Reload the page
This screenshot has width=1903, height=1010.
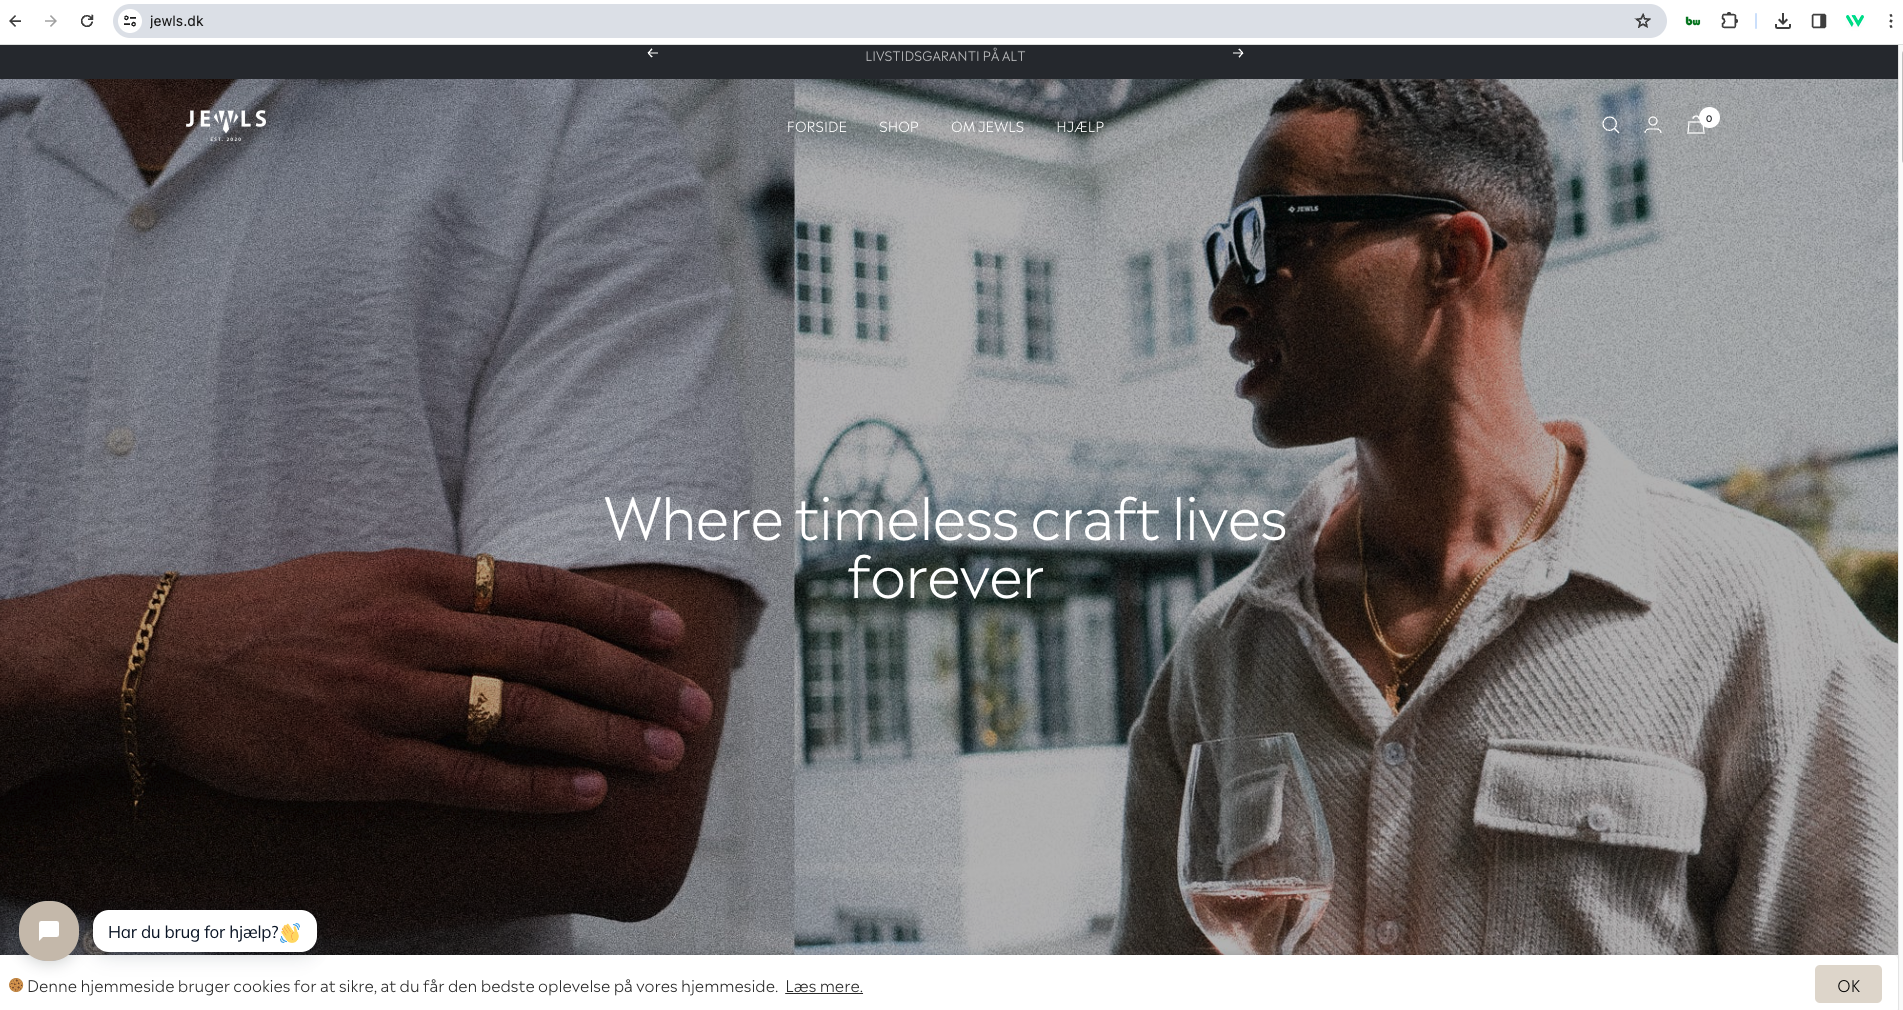(x=87, y=21)
